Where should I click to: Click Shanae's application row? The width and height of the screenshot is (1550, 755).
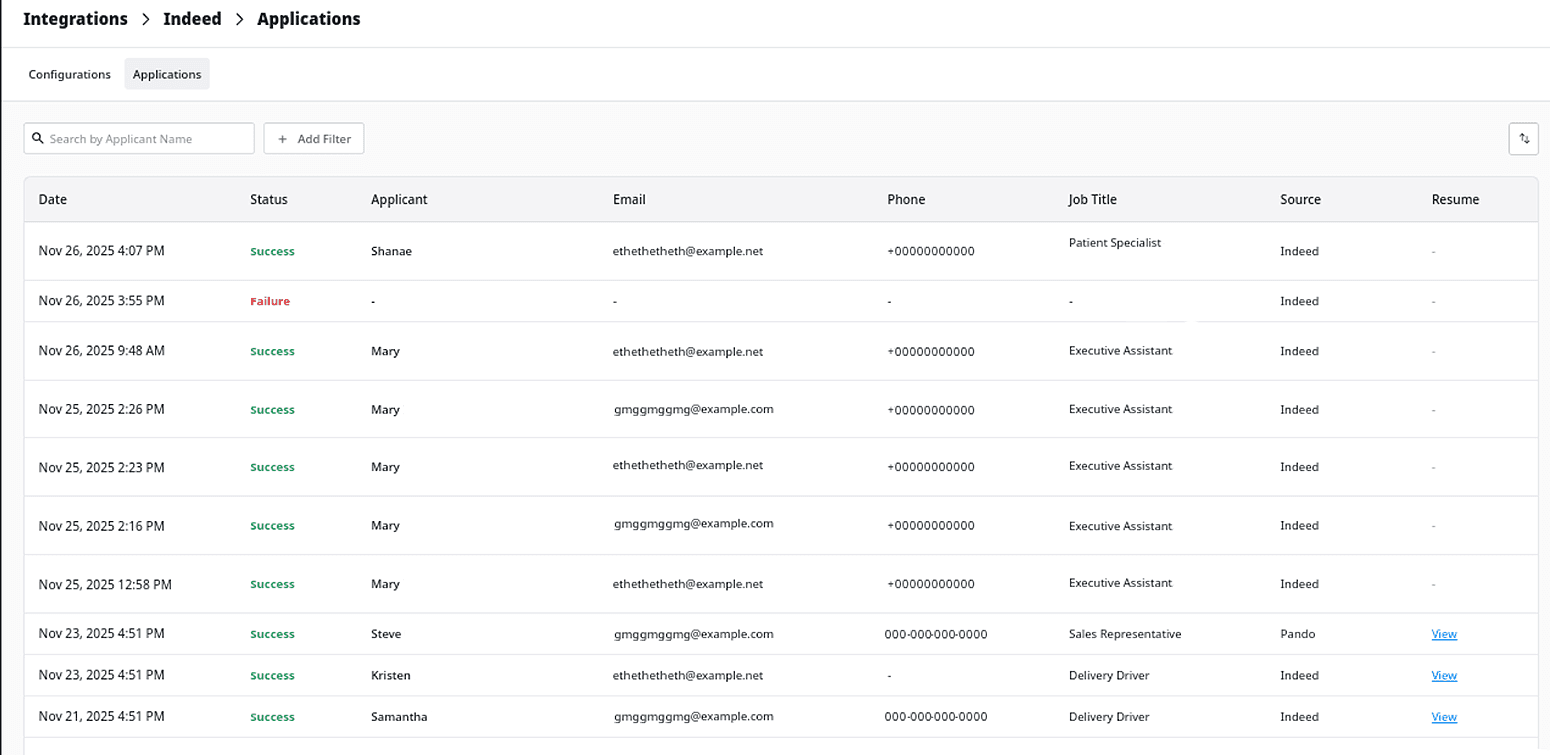click(700, 251)
